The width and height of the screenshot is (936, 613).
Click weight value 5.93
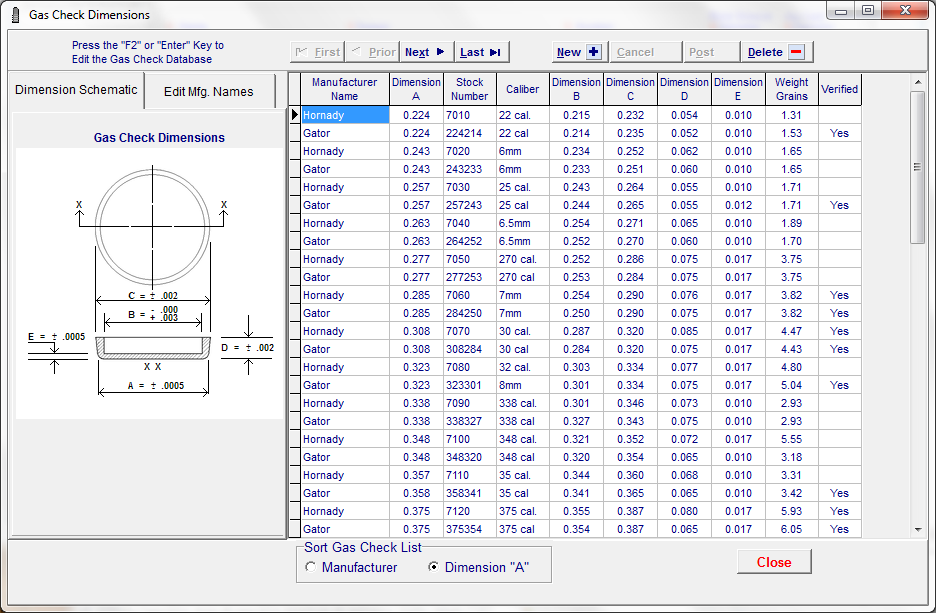coord(792,511)
